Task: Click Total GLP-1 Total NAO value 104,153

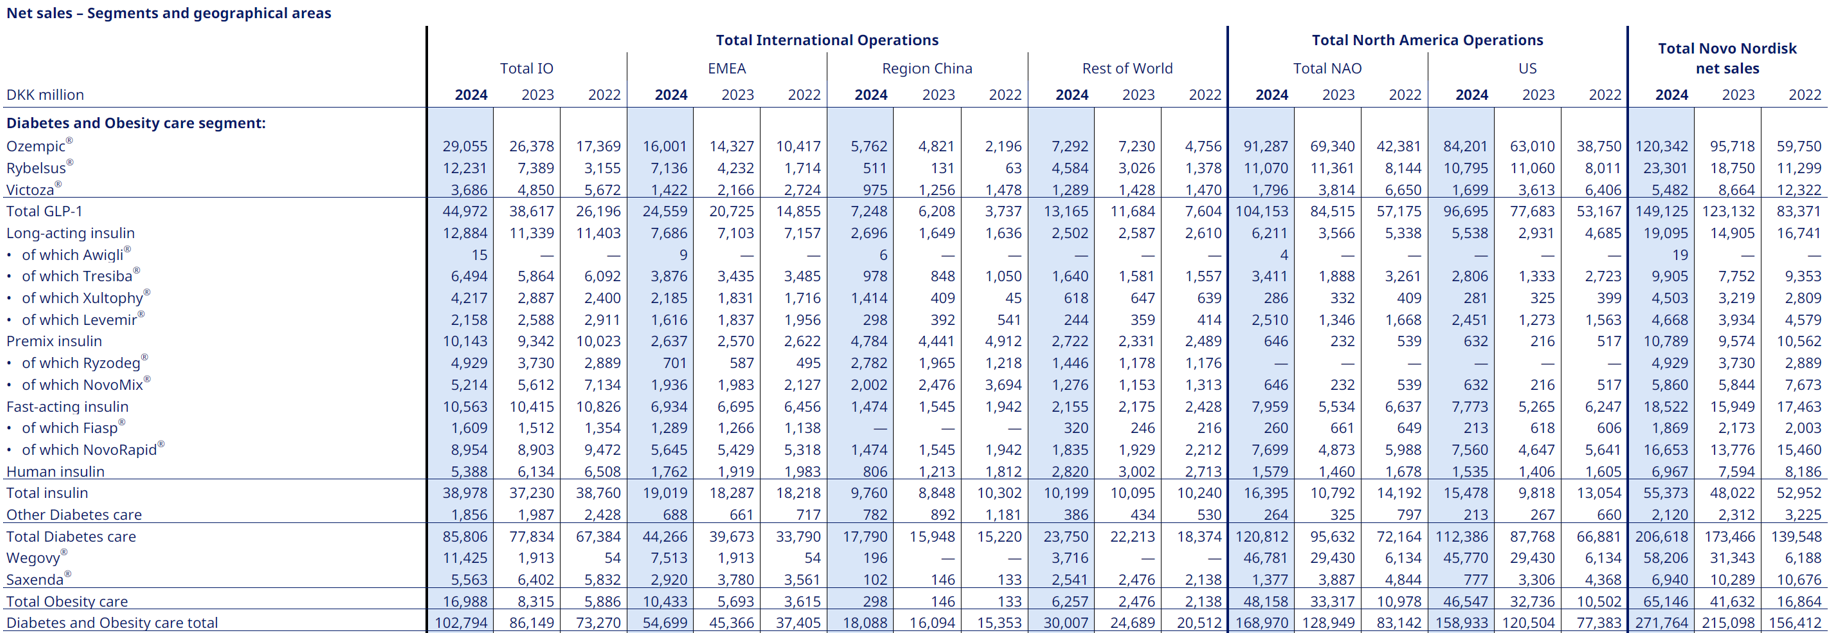Action: 1262,211
